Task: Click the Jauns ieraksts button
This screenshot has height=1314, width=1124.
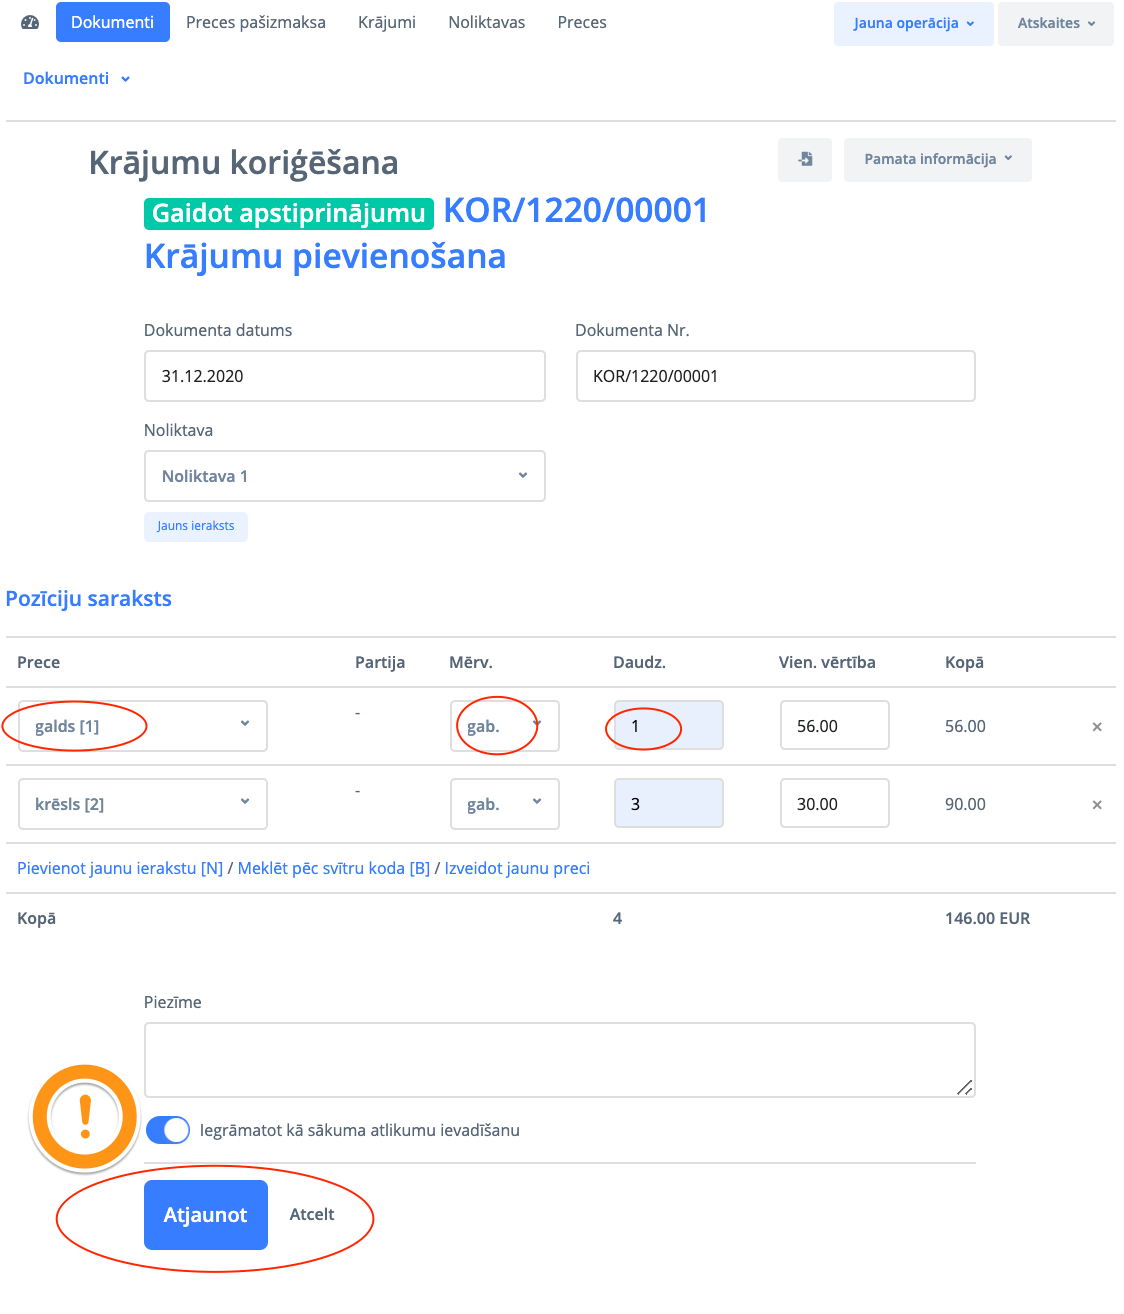Action: (196, 526)
